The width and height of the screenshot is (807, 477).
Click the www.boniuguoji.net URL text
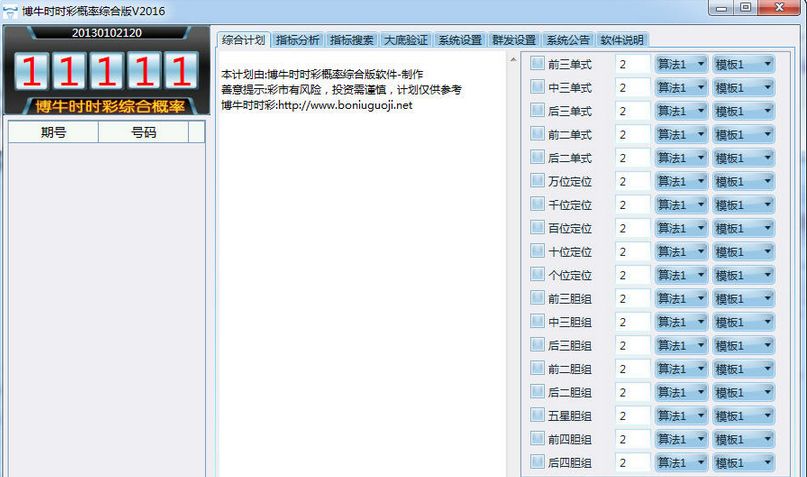[x=345, y=105]
